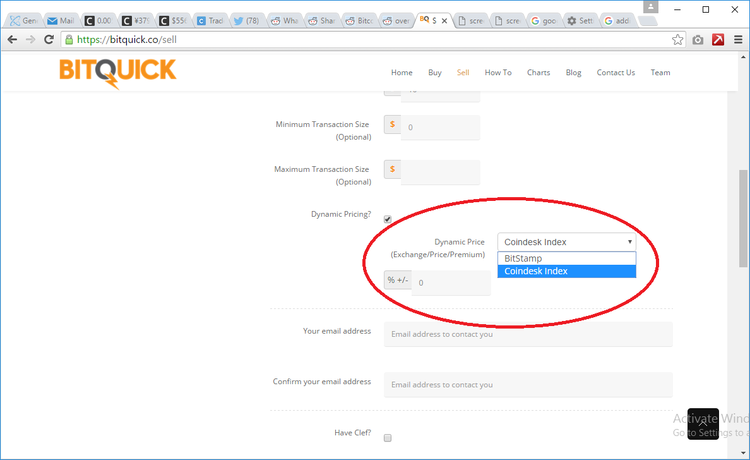This screenshot has width=750, height=460.
Task: Open the Charts navigation link
Action: (539, 73)
